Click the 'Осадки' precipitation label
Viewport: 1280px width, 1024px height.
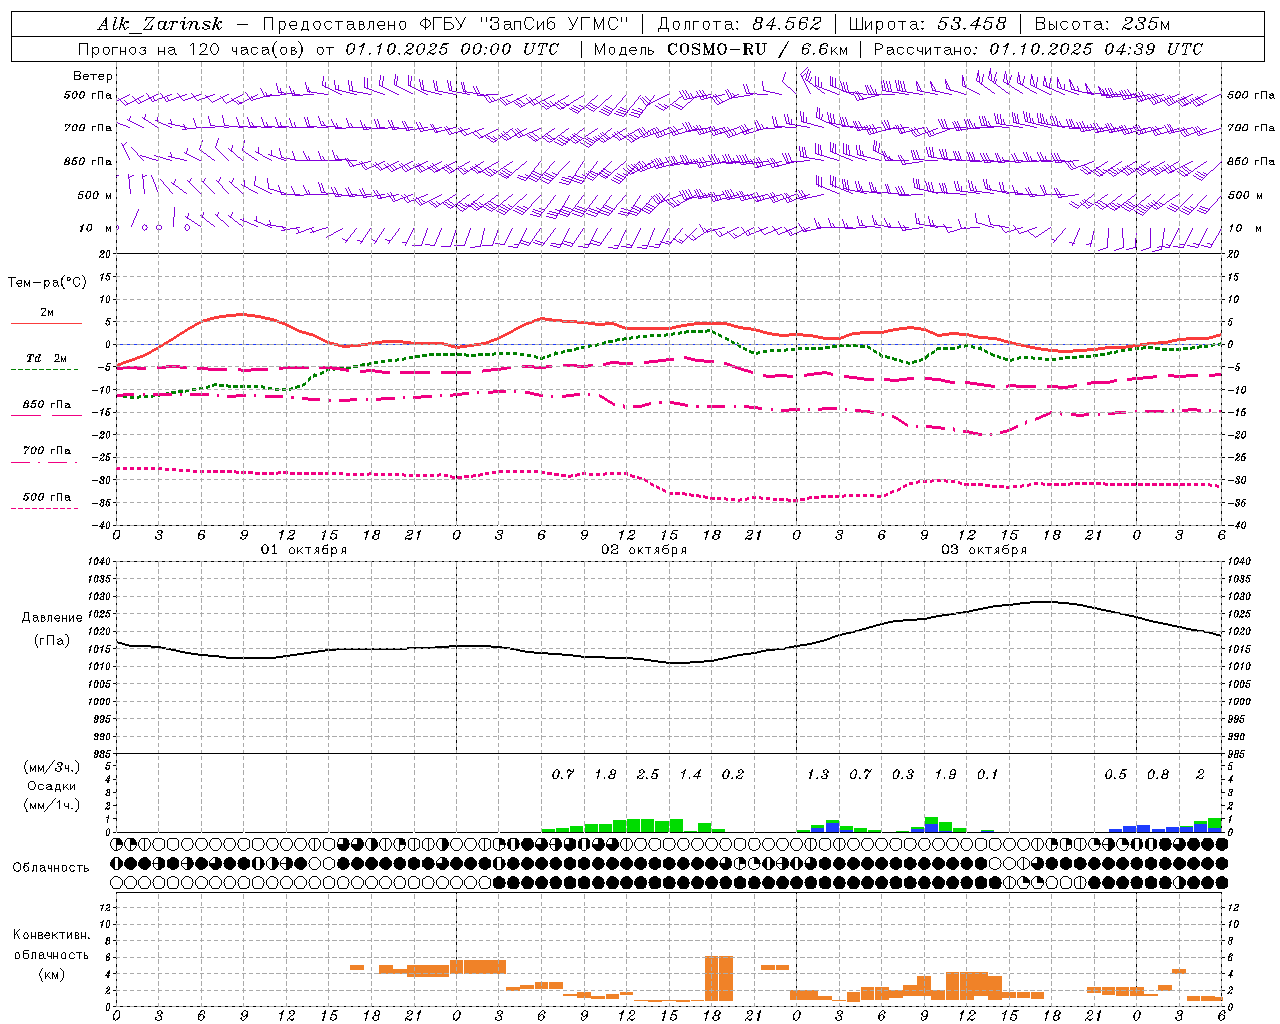[x=51, y=786]
